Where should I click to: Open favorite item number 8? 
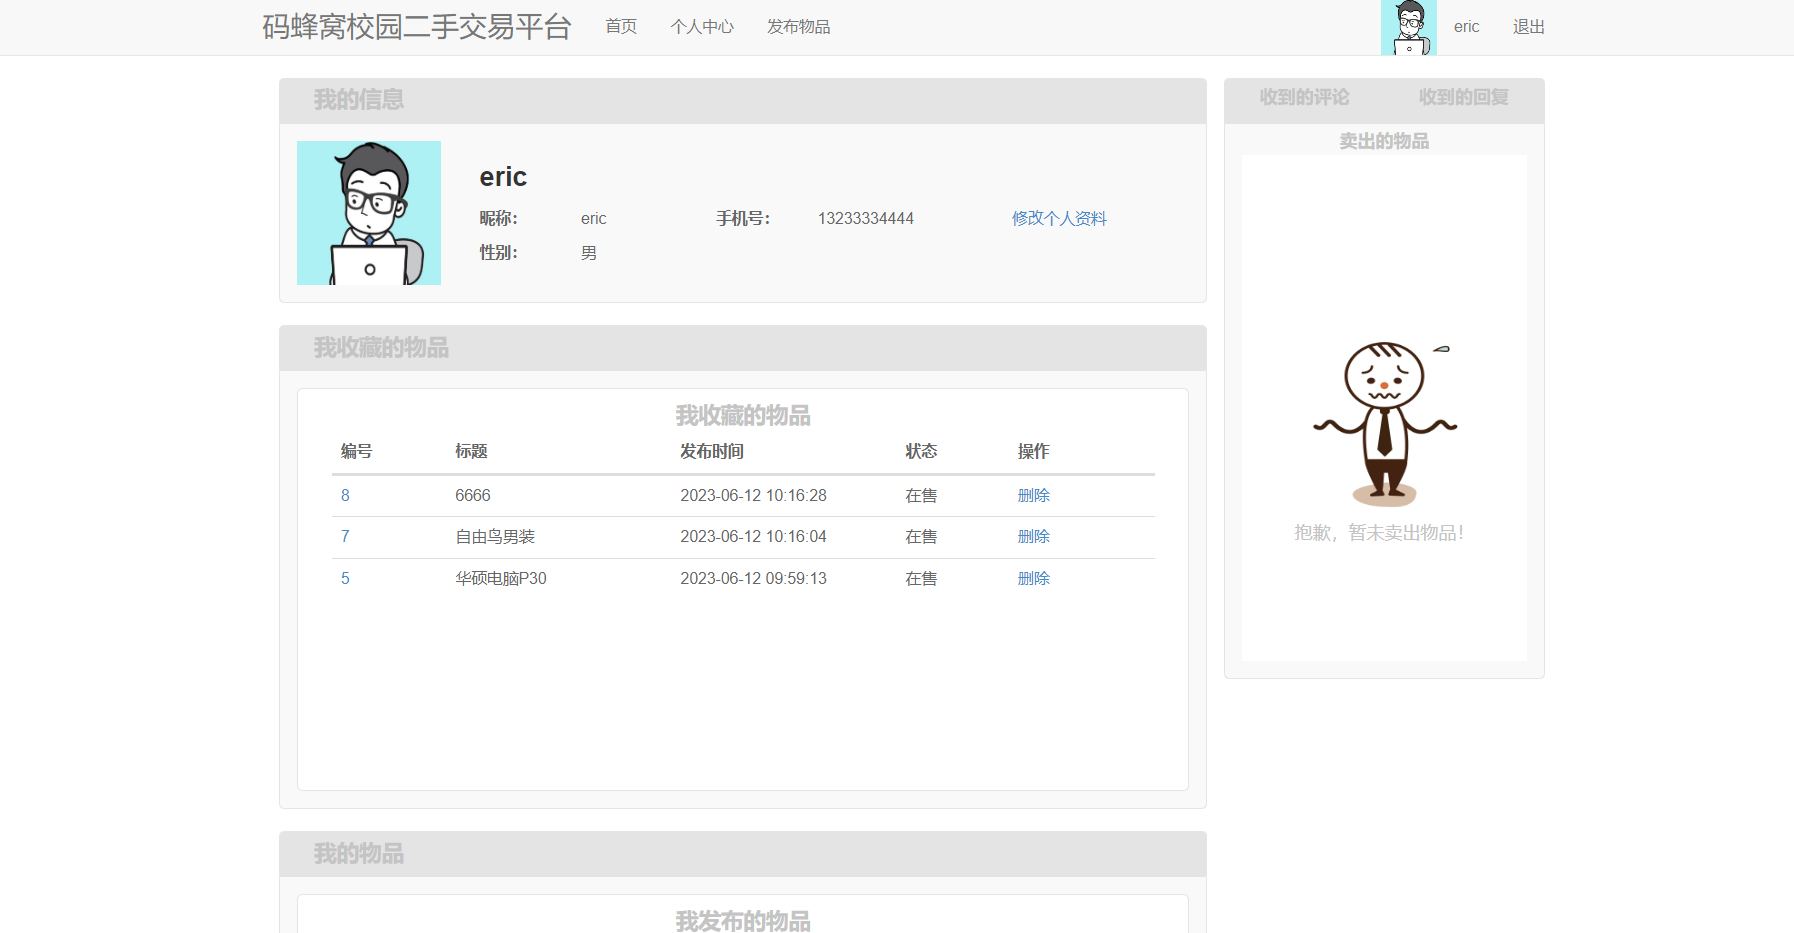[345, 495]
